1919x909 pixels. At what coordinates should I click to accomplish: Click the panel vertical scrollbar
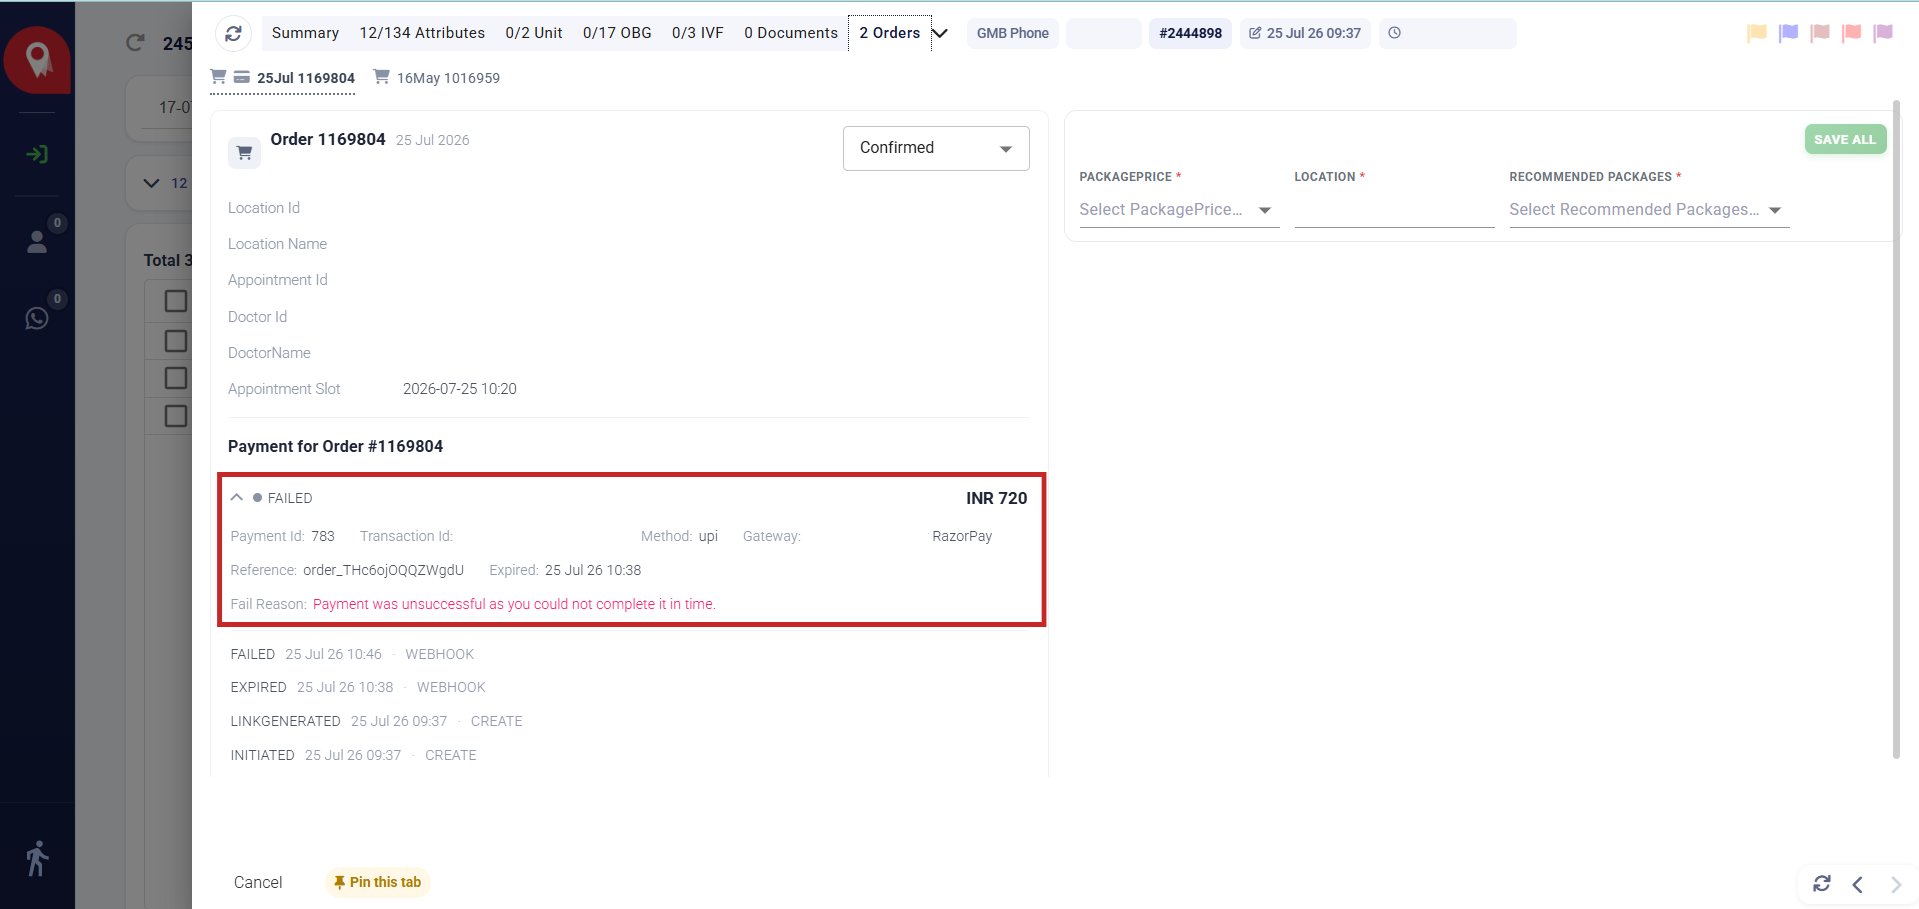coord(1896,430)
